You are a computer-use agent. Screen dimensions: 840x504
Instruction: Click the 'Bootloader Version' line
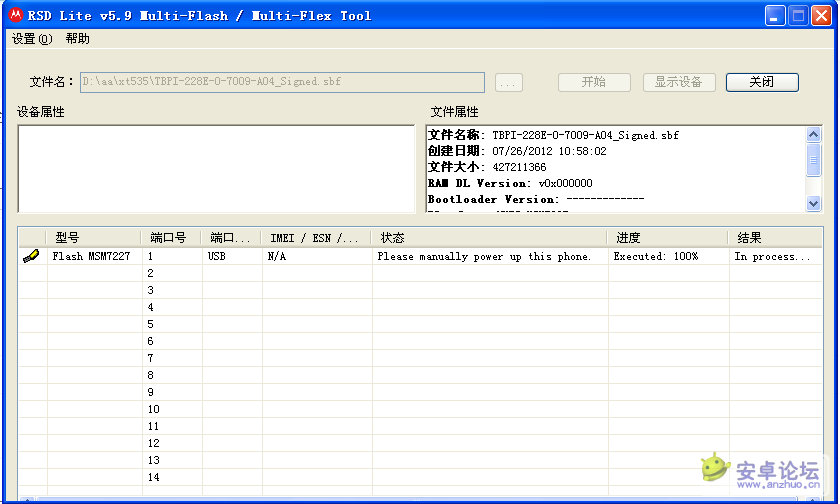[x=536, y=199]
